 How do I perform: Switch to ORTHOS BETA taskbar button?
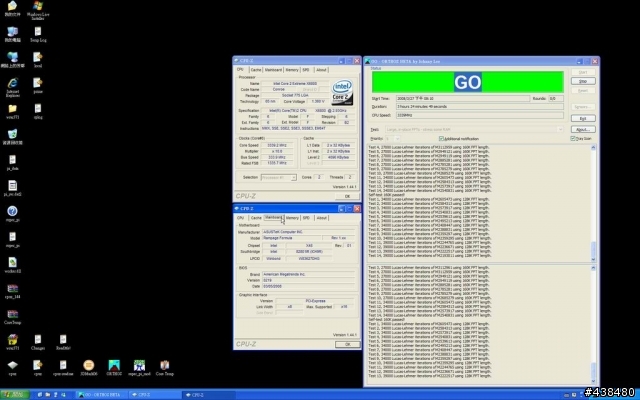click(102, 395)
